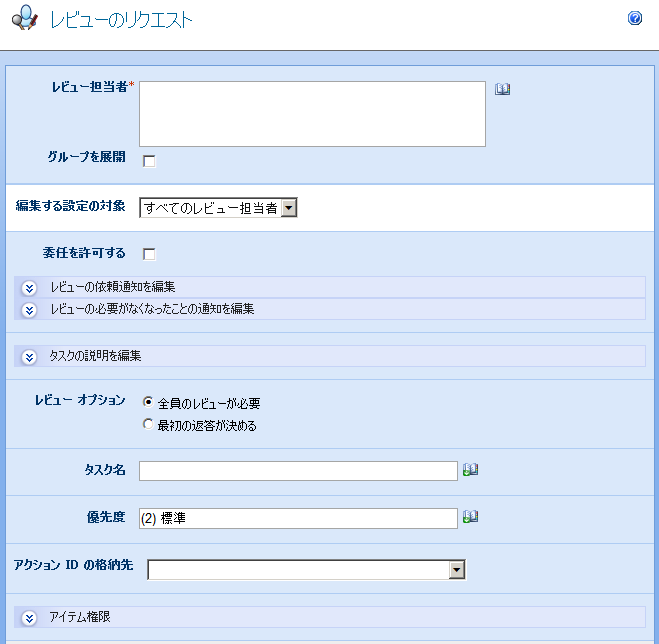Image resolution: width=659 pixels, height=644 pixels.
Task: Click into the レビュー担当者 text area
Action: point(312,114)
